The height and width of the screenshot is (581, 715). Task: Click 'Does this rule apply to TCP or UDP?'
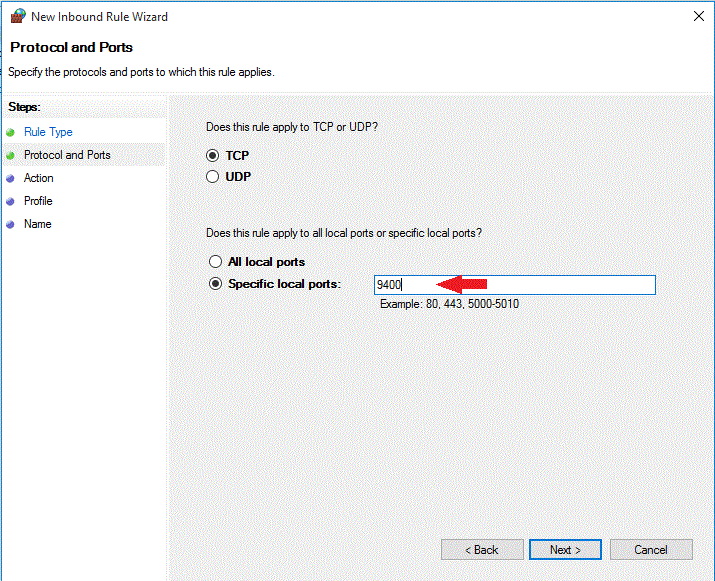pos(292,127)
